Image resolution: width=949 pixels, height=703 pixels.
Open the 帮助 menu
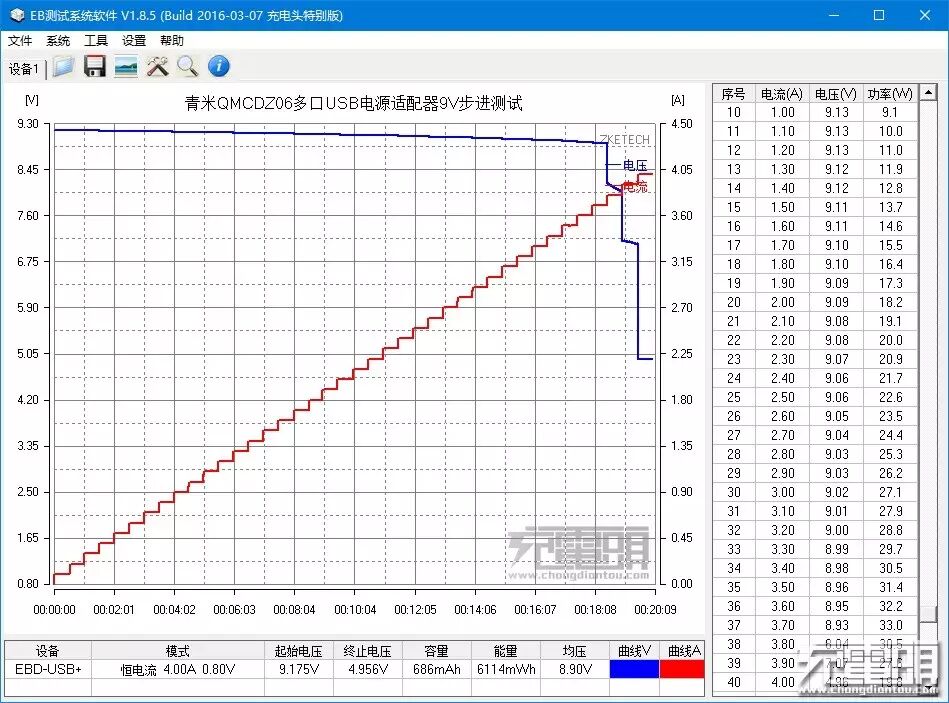coord(172,41)
